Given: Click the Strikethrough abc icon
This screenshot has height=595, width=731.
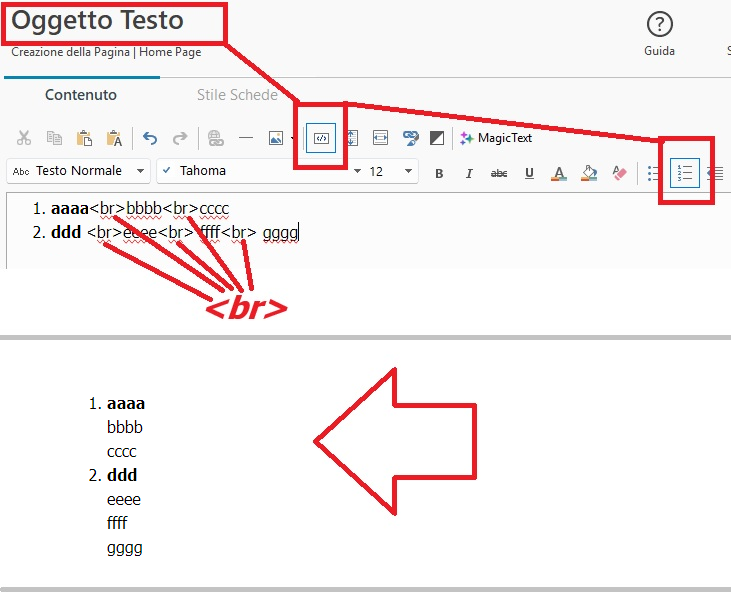Looking at the screenshot, I should tap(499, 173).
